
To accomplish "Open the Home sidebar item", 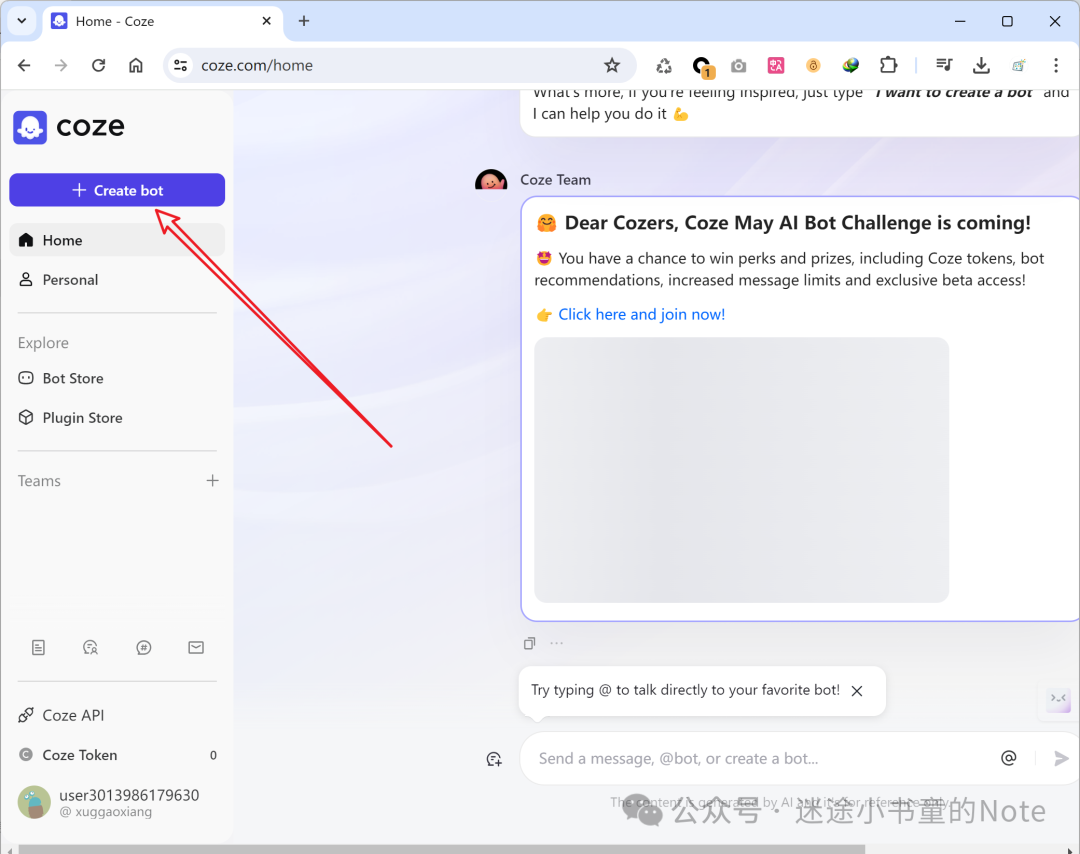I will coord(117,240).
